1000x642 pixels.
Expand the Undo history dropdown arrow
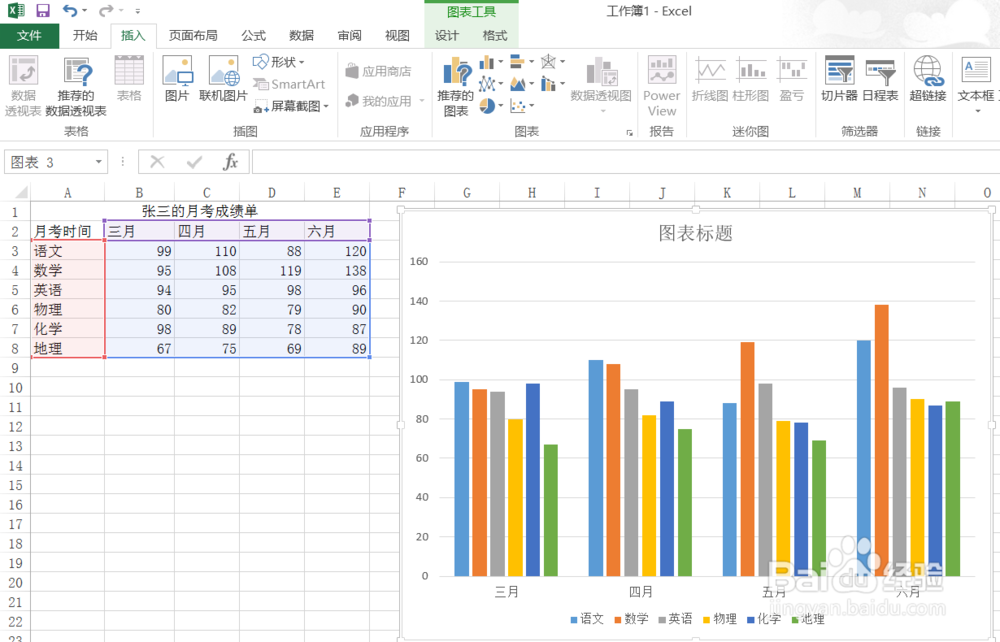(x=84, y=10)
